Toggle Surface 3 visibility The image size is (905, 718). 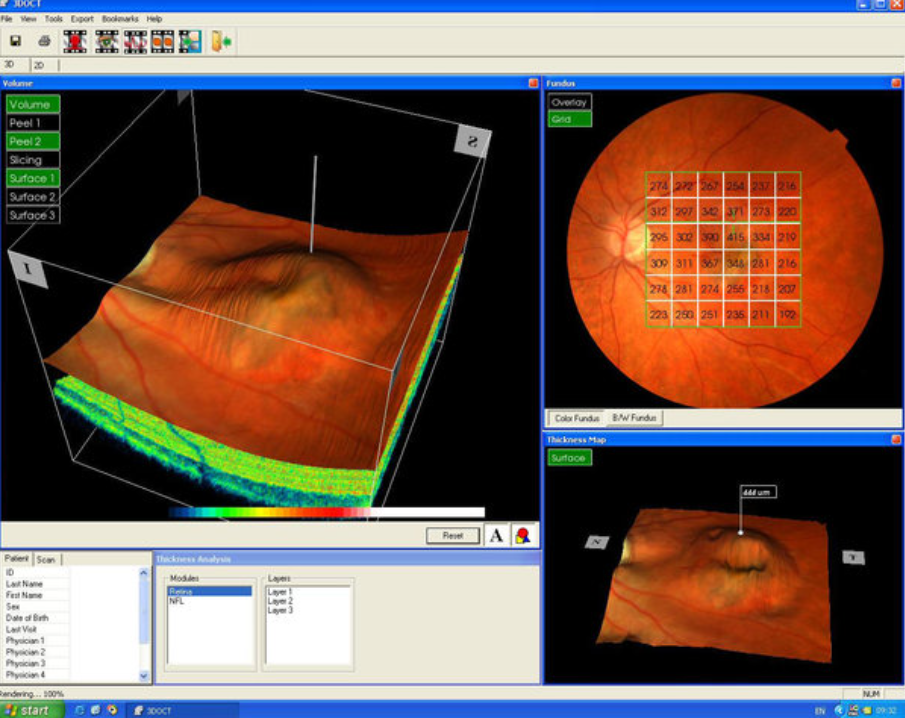[x=33, y=215]
